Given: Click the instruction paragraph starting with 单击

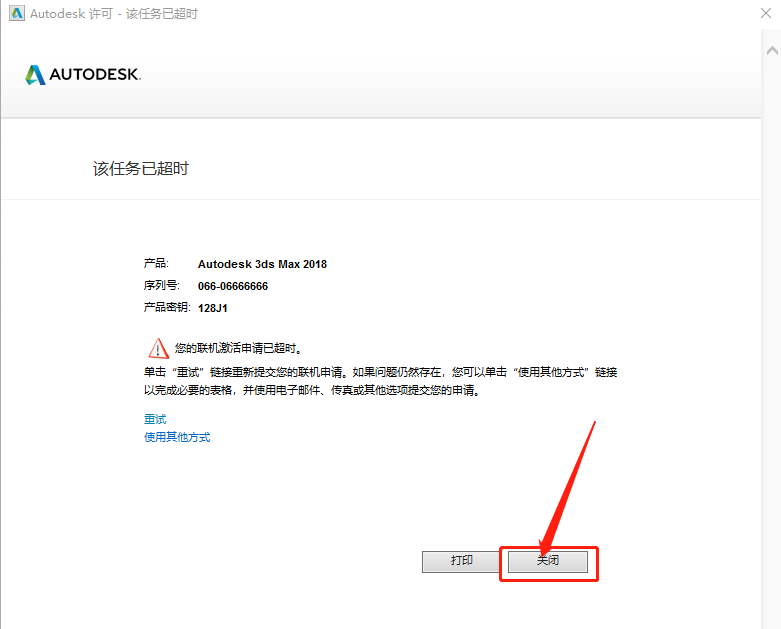Looking at the screenshot, I should [381, 381].
